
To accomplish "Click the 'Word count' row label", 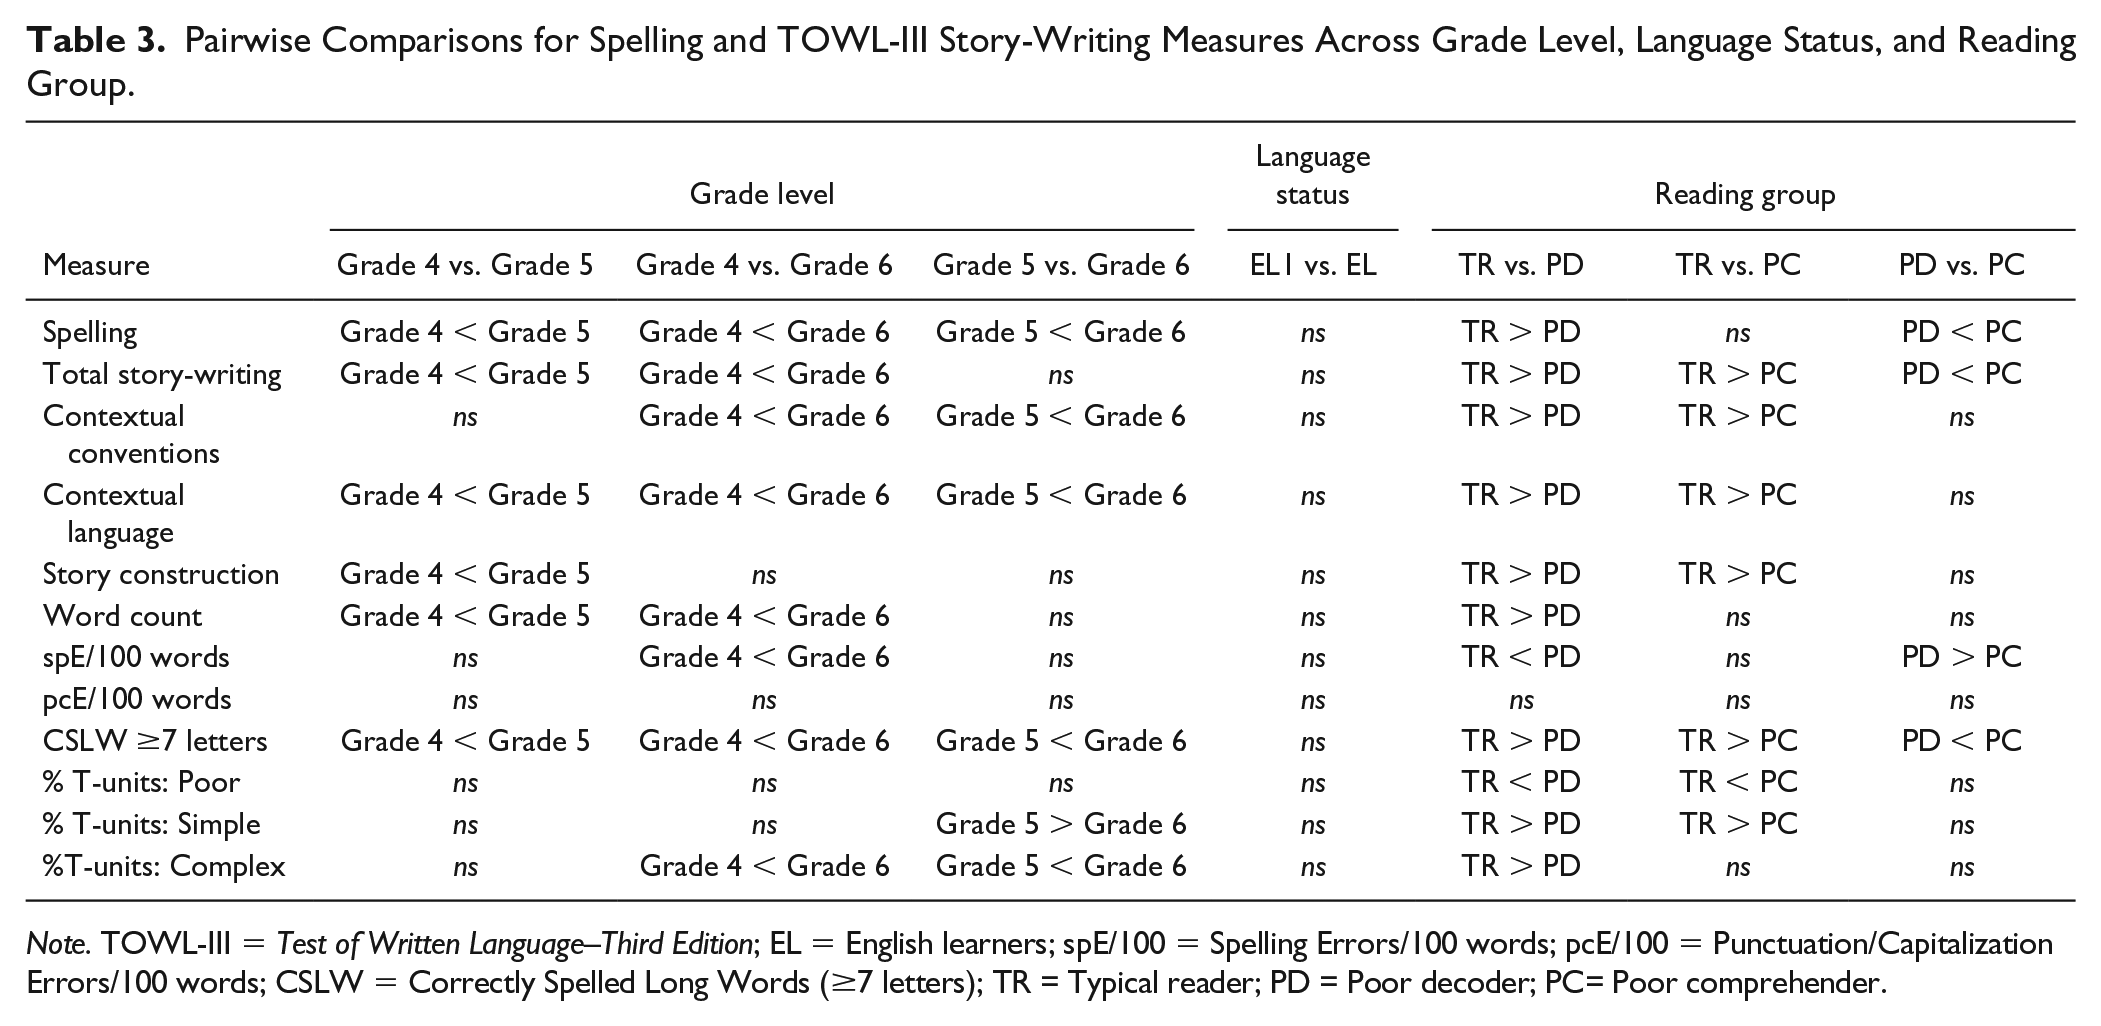I will 122,616.
